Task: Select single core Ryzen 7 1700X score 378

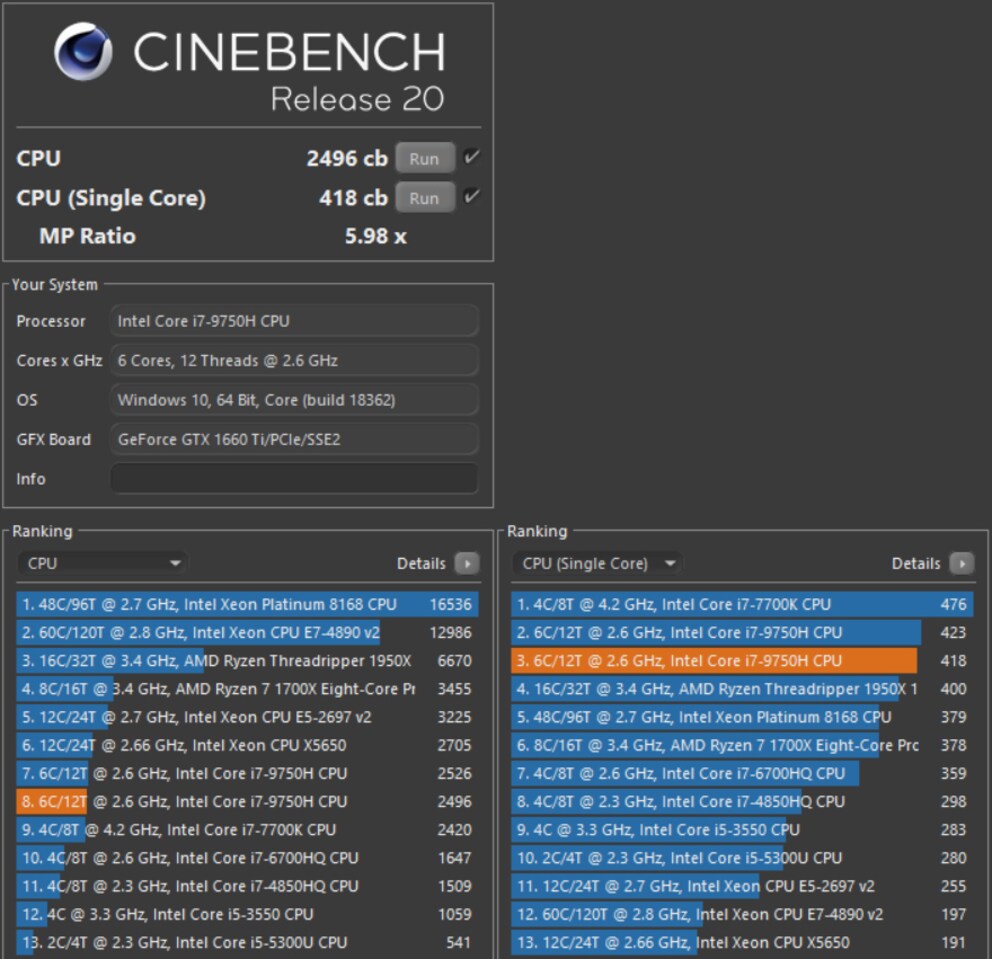Action: click(742, 745)
